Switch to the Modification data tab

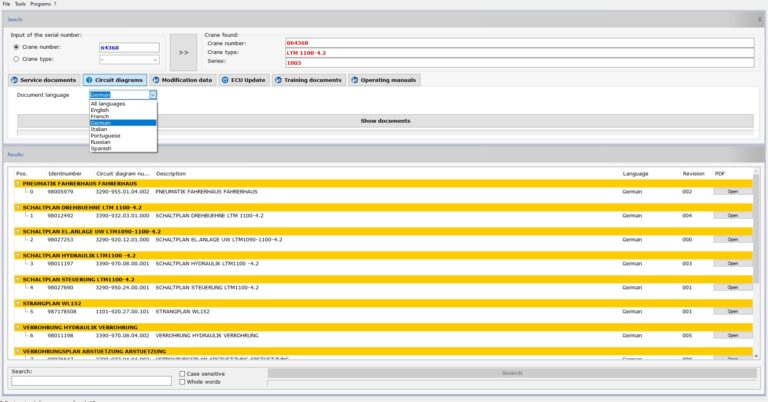182,80
